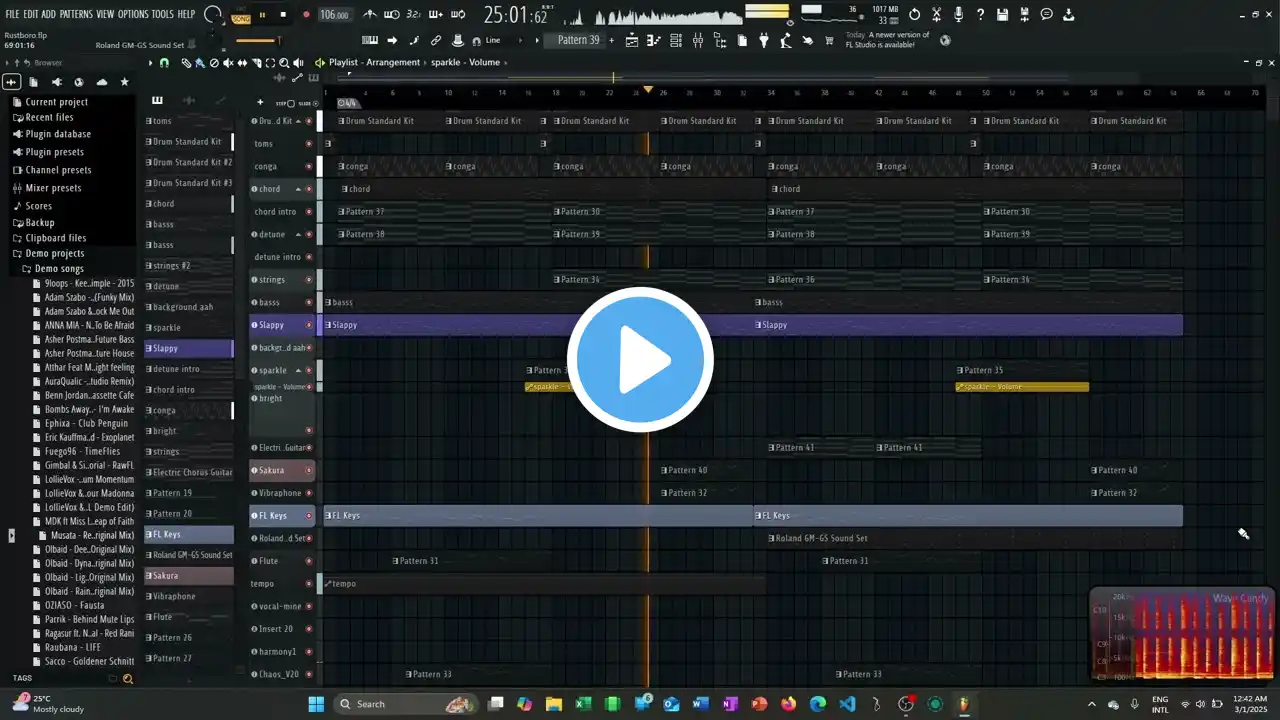
Task: Select the playlist zoom magnifier tool
Action: 284,63
